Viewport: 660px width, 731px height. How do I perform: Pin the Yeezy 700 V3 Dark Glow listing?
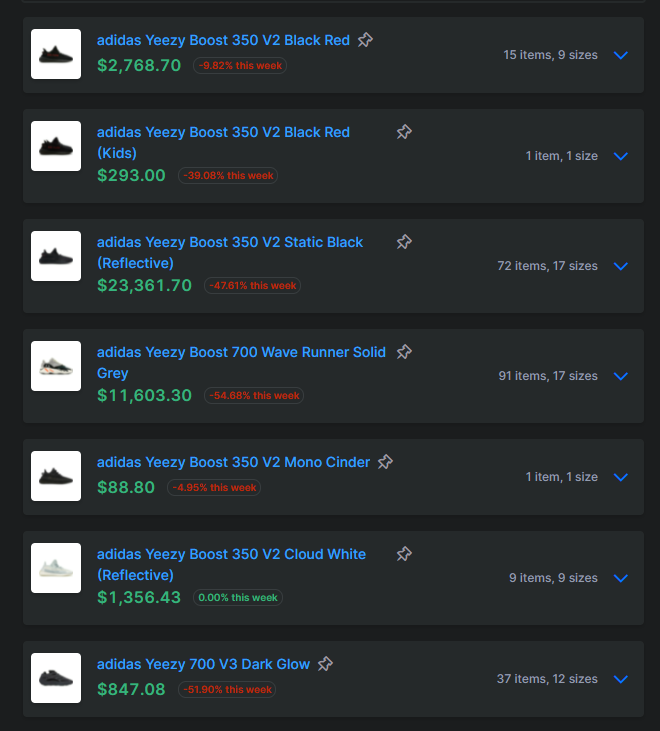(325, 664)
